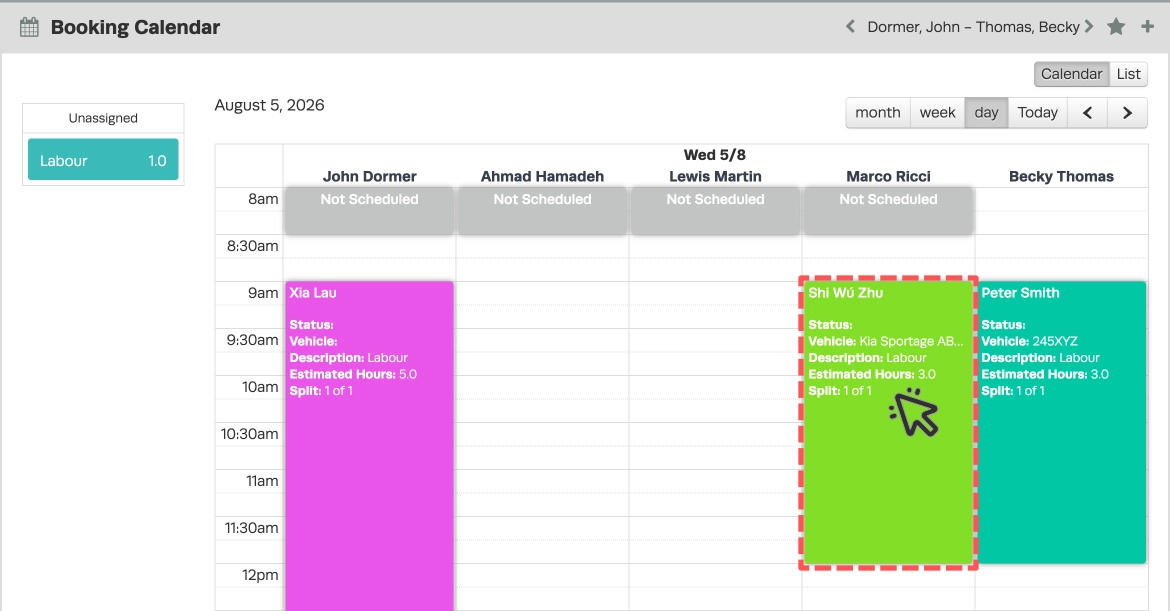This screenshot has width=1170, height=611.
Task: Select the week view
Action: (937, 113)
